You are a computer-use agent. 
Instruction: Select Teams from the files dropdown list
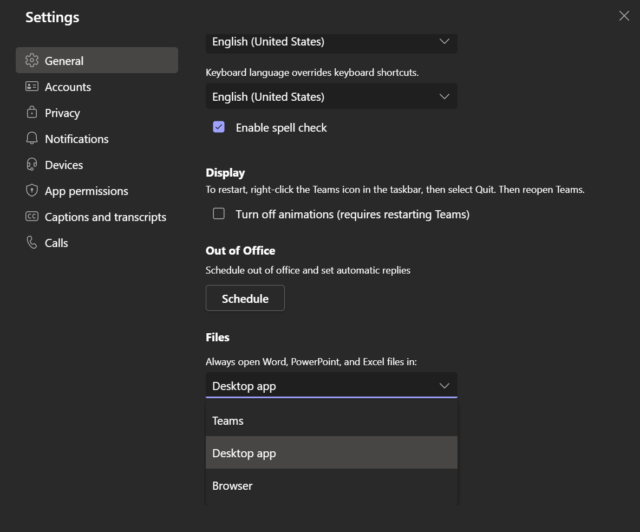pyautogui.click(x=331, y=421)
